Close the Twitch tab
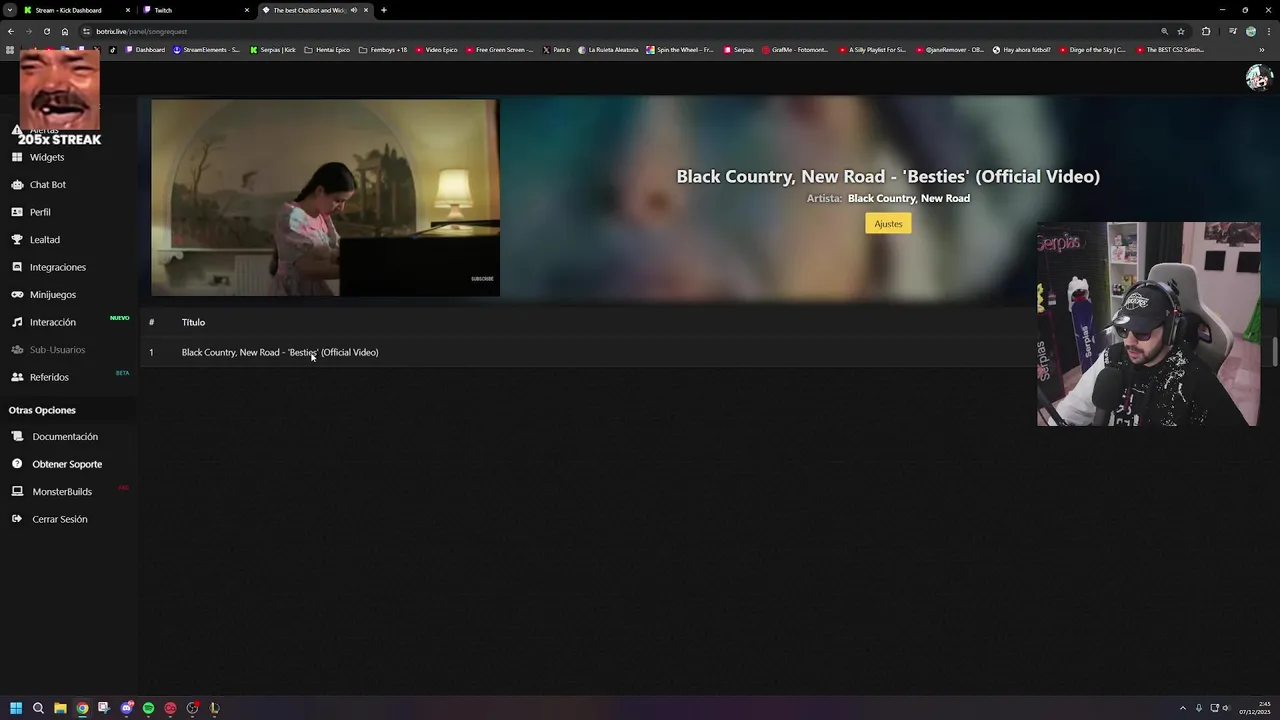 point(246,10)
